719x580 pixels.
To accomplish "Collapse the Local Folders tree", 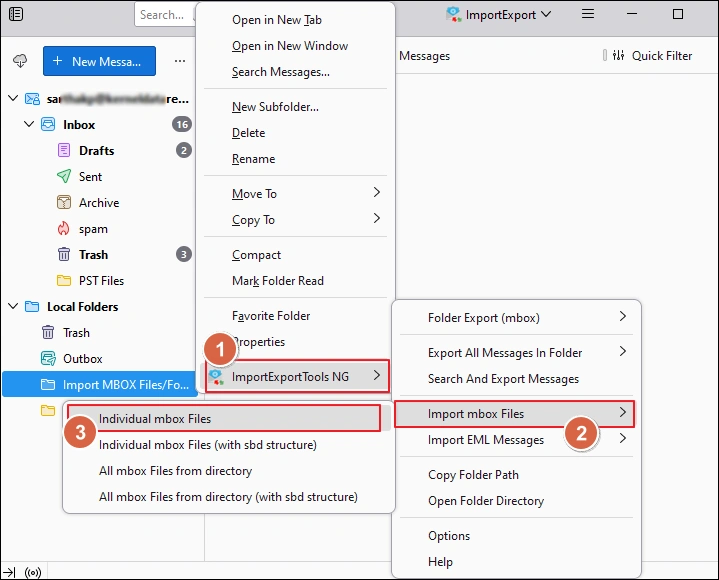I will 13,306.
